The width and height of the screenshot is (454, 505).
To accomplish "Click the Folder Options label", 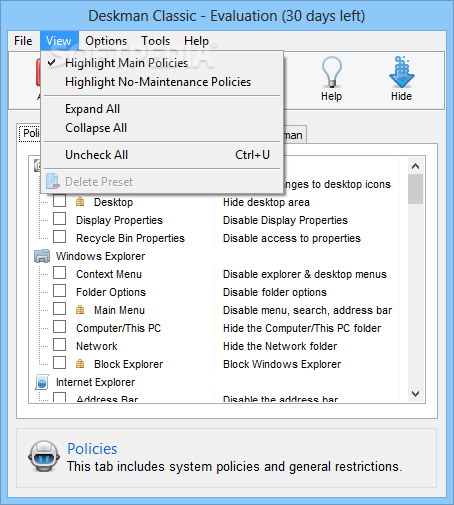I will [x=111, y=292].
